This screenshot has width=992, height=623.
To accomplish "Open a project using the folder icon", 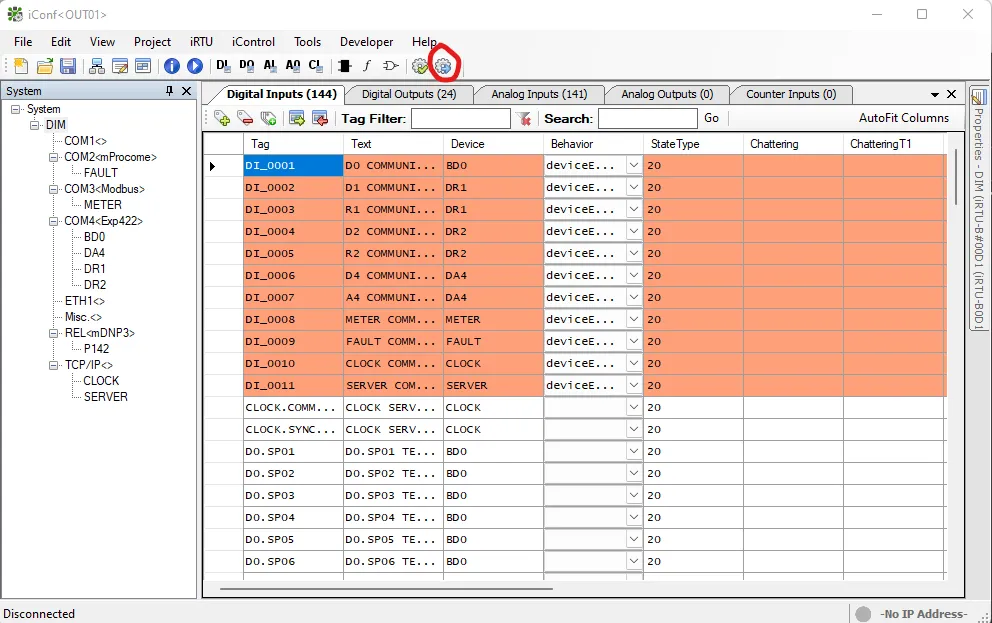I will (x=44, y=66).
